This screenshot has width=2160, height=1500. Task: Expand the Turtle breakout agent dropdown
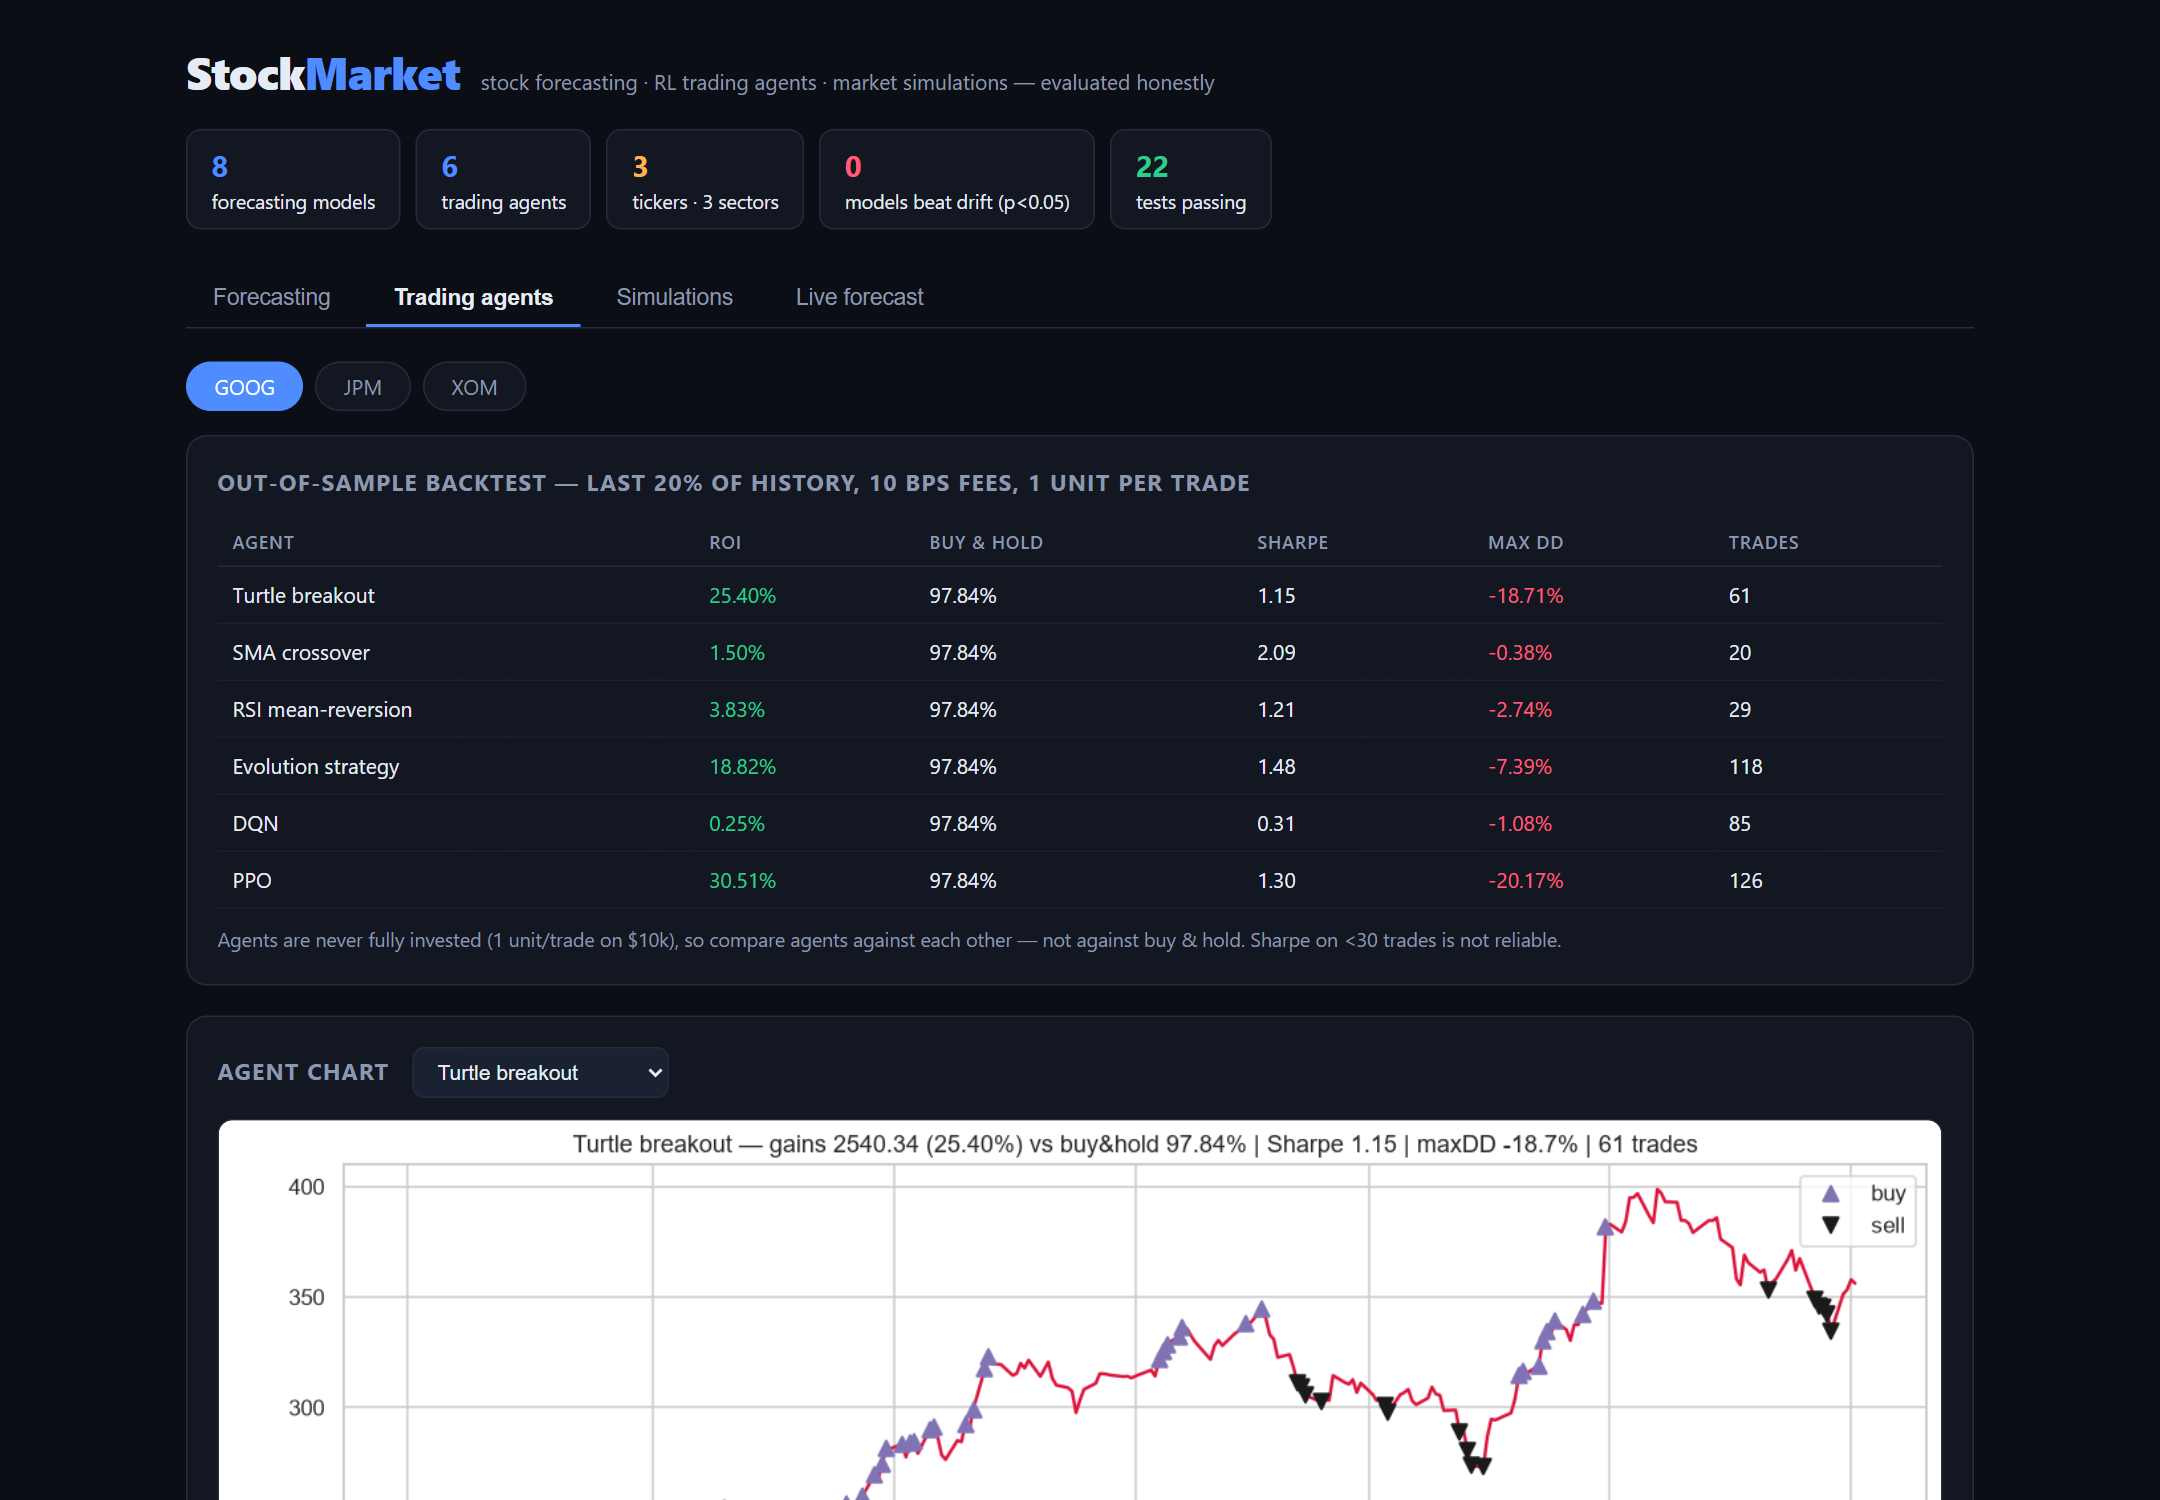(540, 1073)
